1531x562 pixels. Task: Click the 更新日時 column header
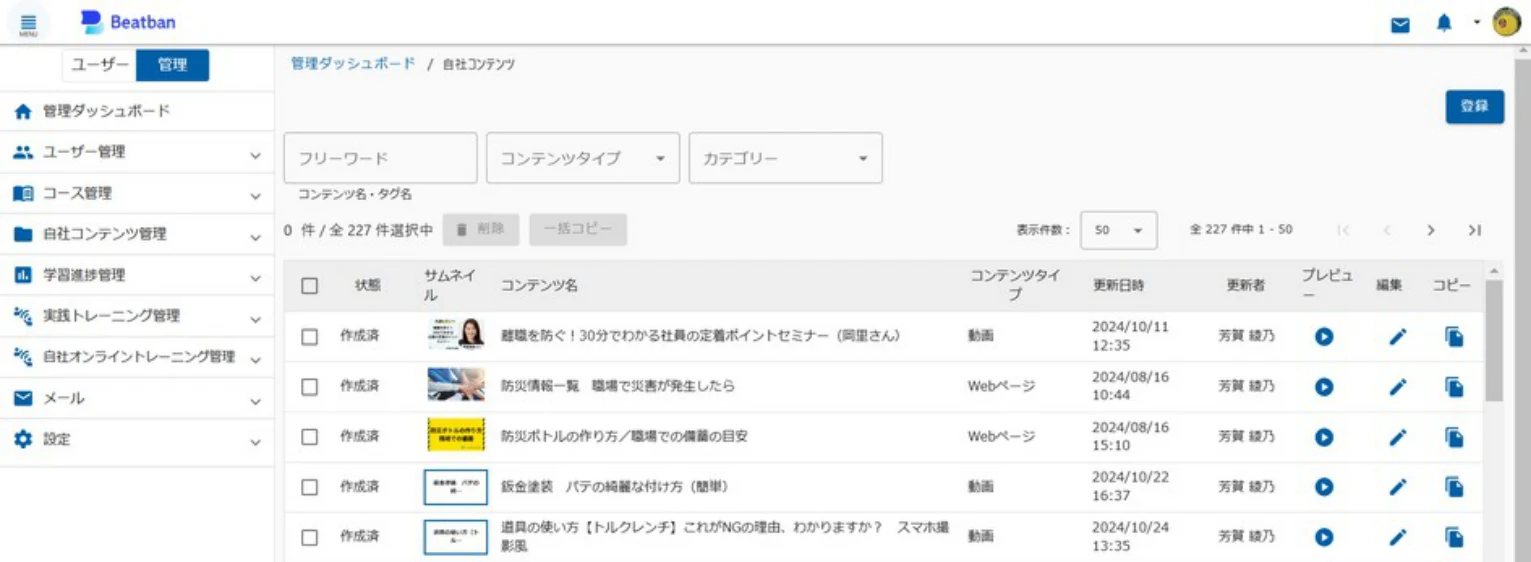click(x=1119, y=286)
